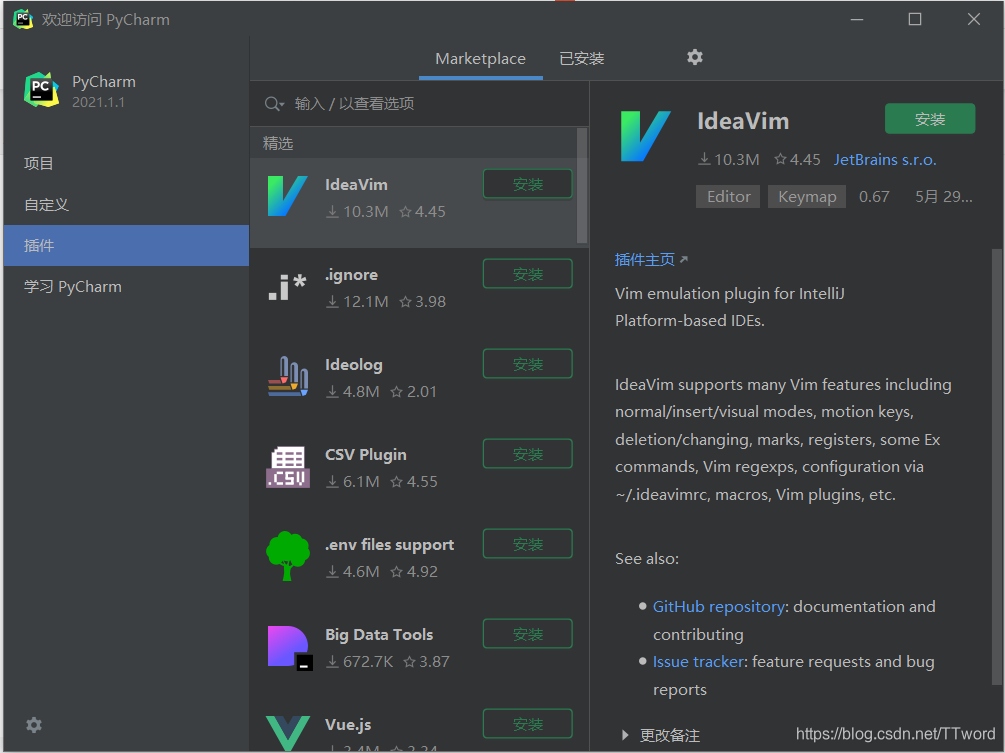This screenshot has width=1005, height=753.
Task: Open the GitHub repository link
Action: coord(718,607)
